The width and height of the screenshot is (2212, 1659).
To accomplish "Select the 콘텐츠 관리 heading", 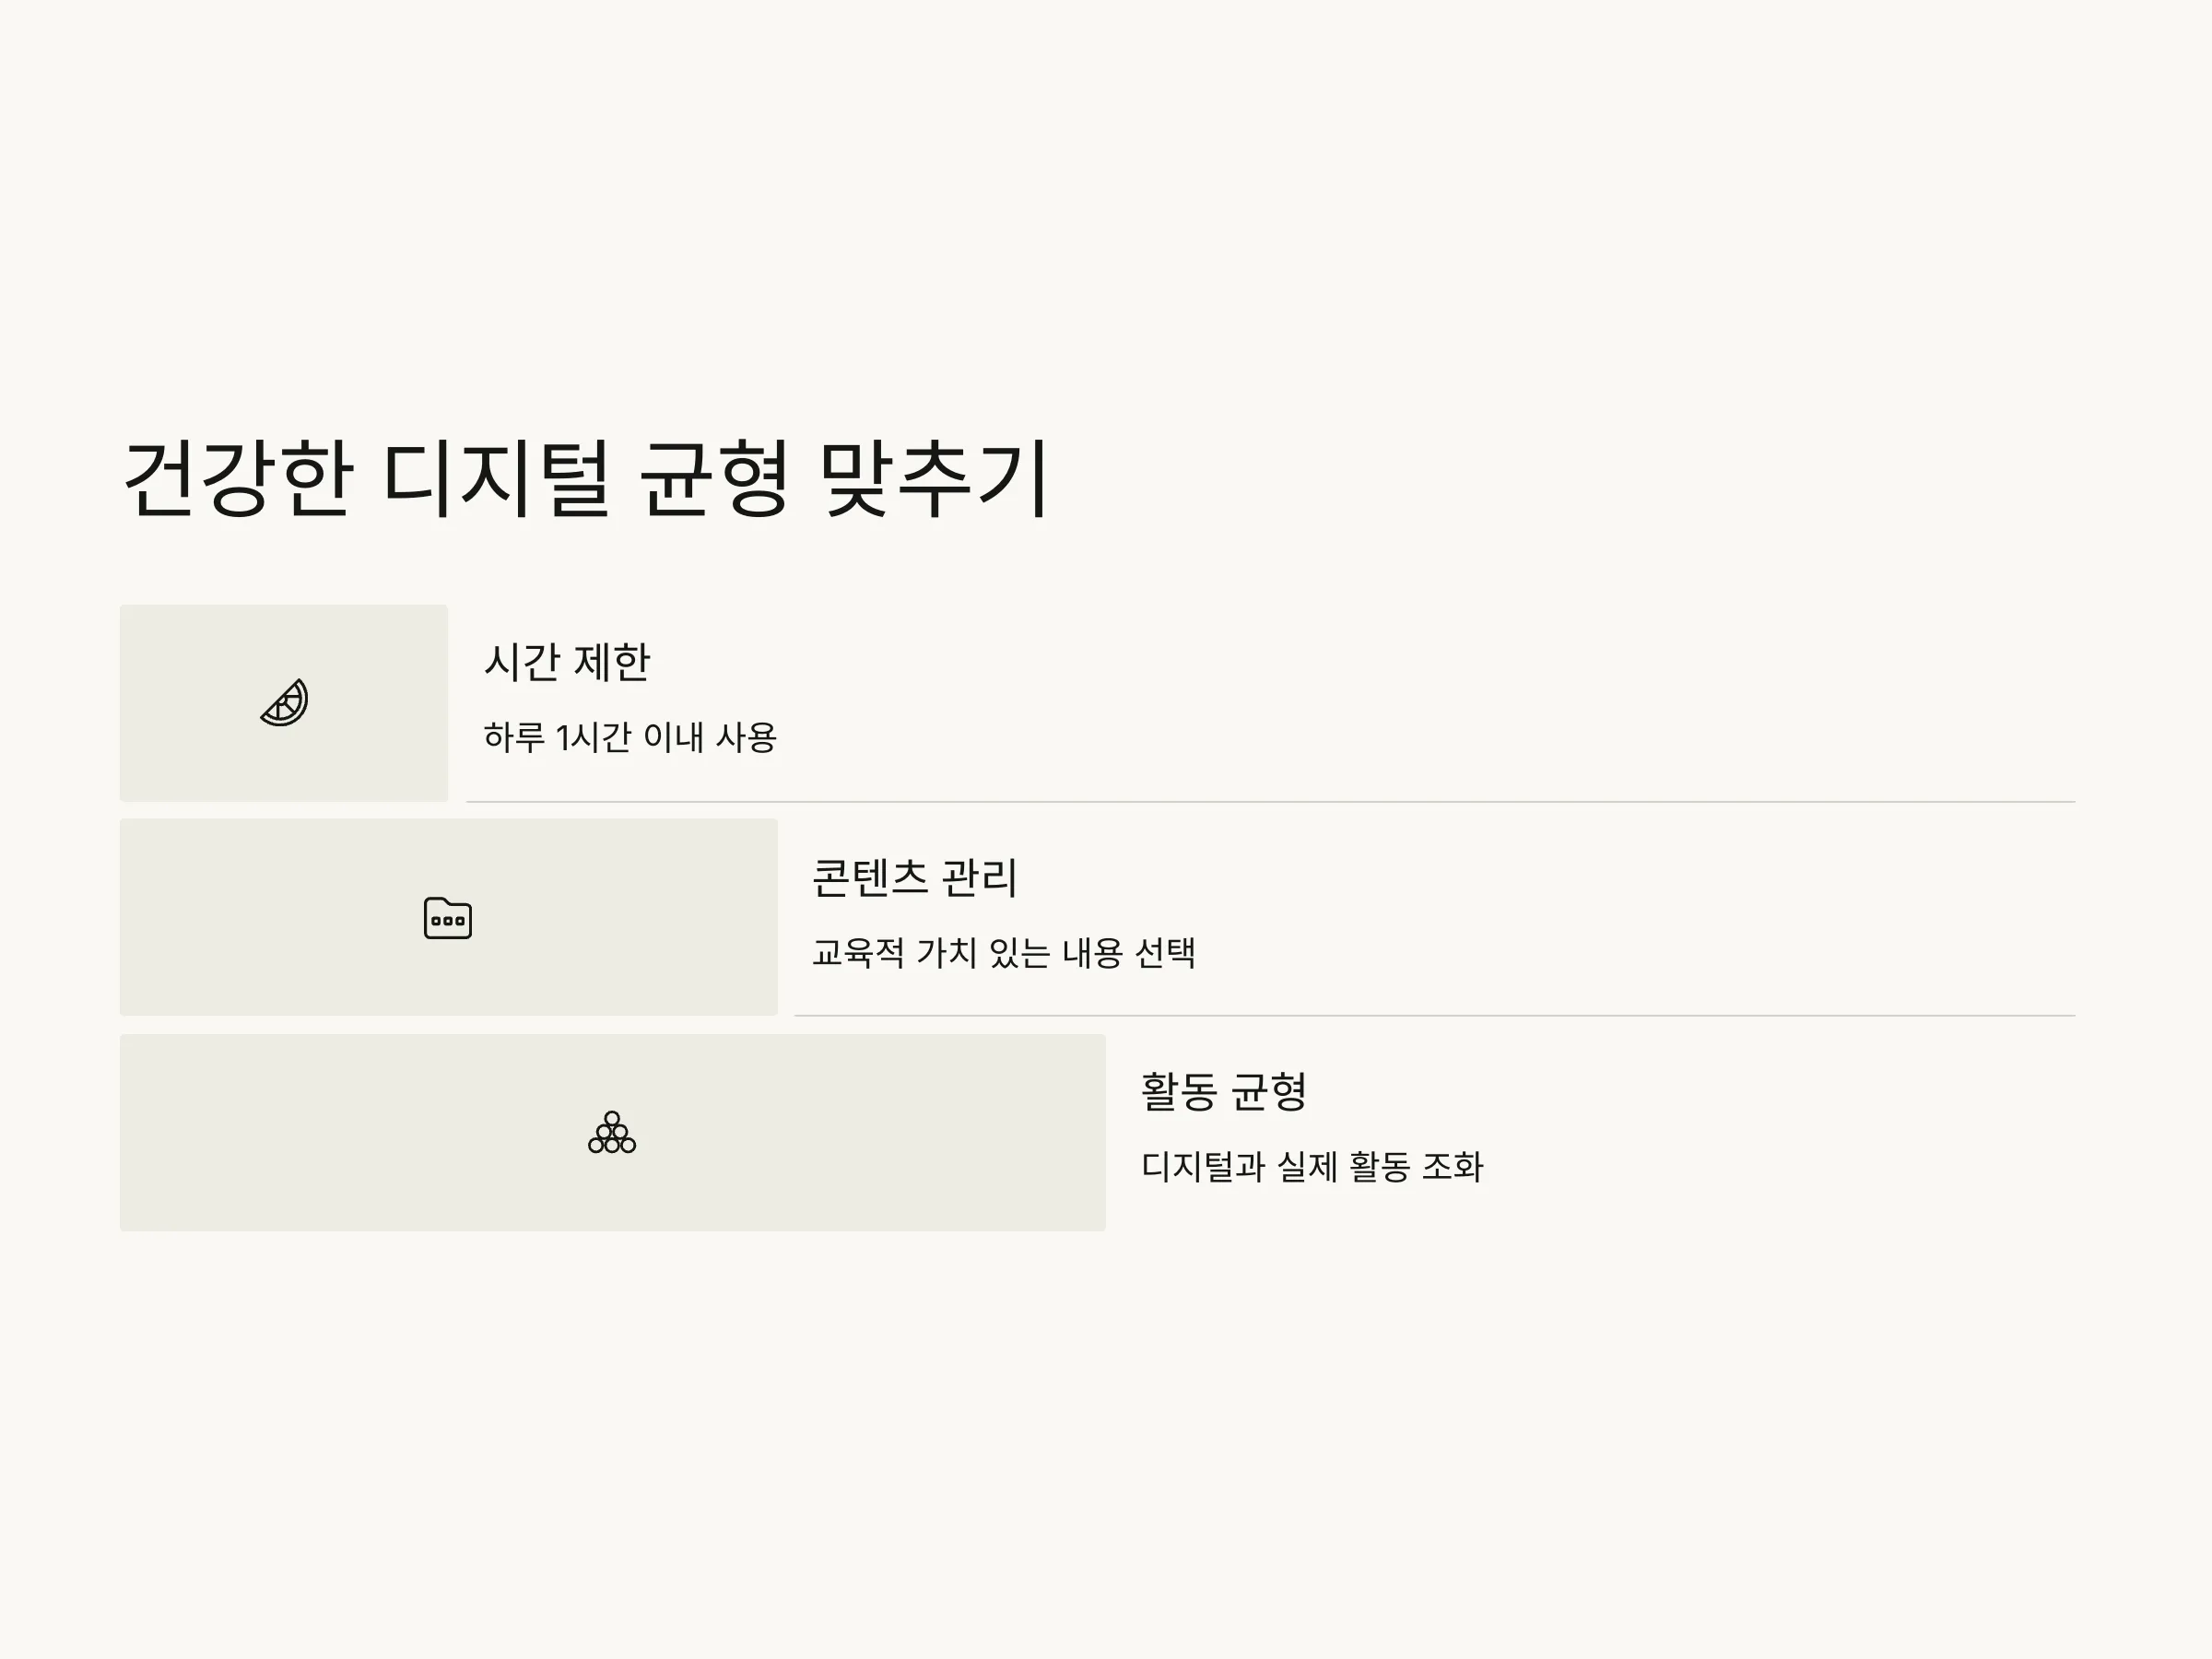I will point(914,877).
